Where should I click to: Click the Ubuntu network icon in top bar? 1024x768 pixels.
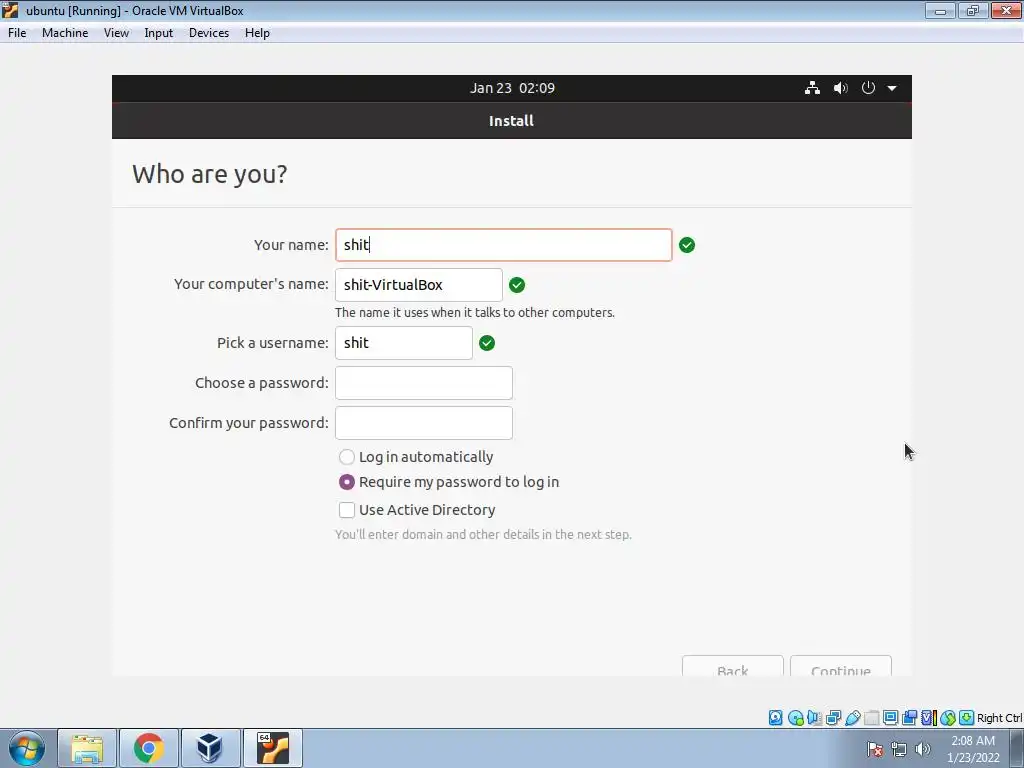[812, 88]
